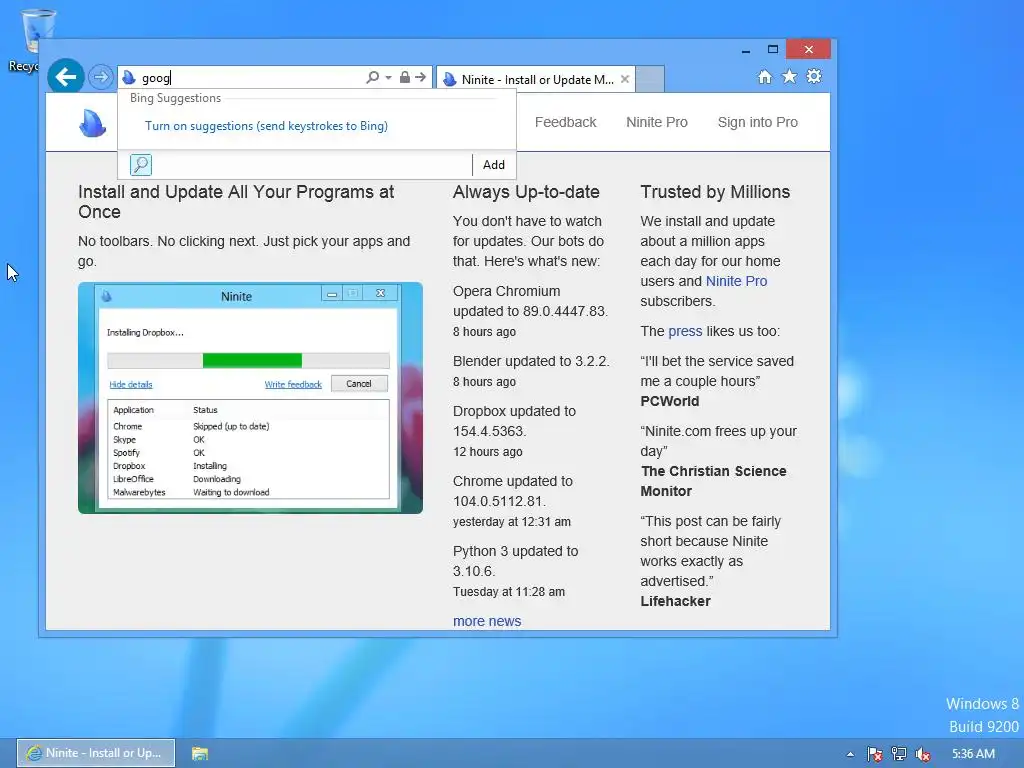Go back using the browser back arrow

tap(65, 76)
